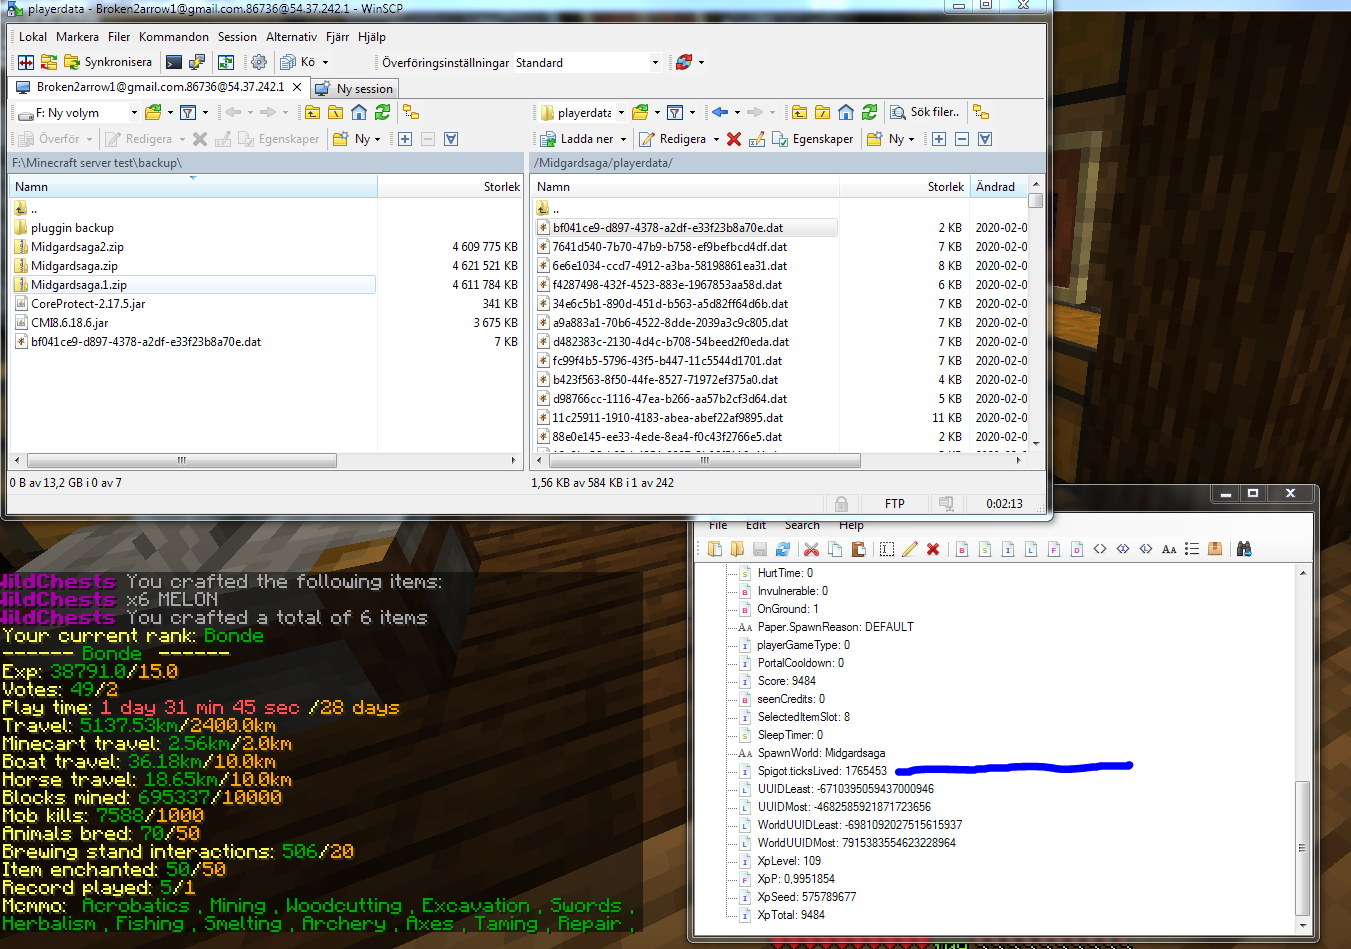Refresh the NBT tree with the refresh icon
Image resolution: width=1351 pixels, height=949 pixels.
pos(782,548)
